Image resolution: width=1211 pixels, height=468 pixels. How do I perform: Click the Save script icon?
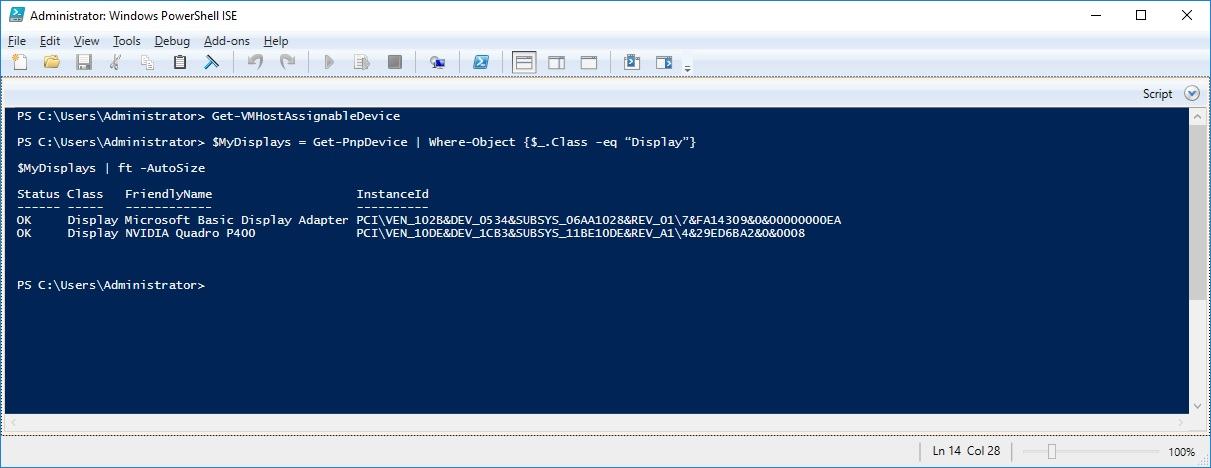[84, 63]
